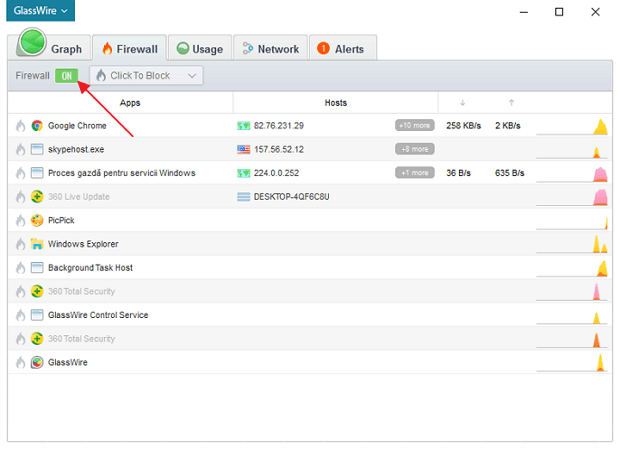This screenshot has width=620, height=449.
Task: Sort by the download arrow column
Action: tap(462, 103)
